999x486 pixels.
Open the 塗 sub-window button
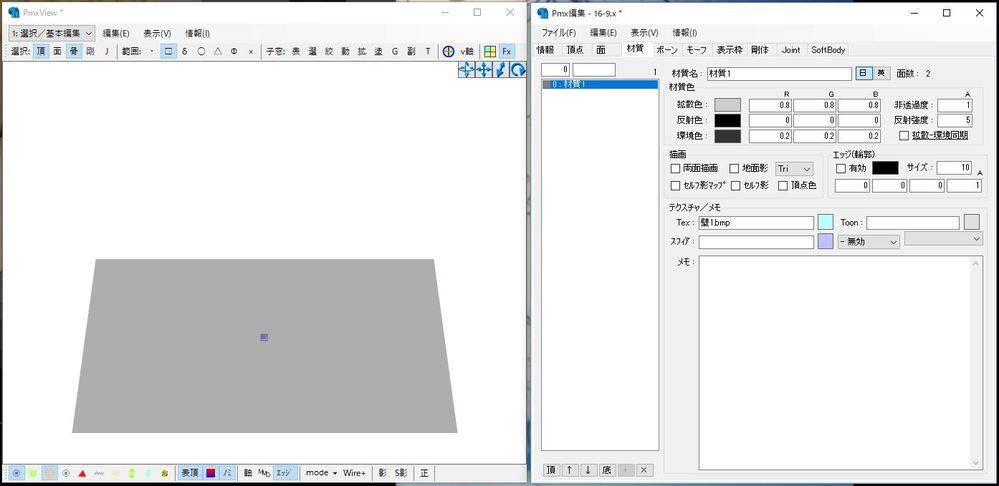pyautogui.click(x=378, y=52)
